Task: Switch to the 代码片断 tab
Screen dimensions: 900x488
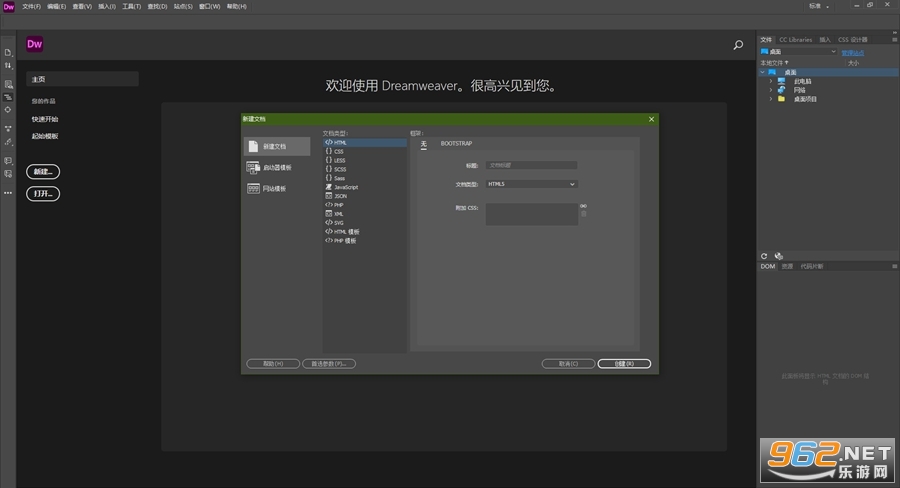Action: (812, 266)
